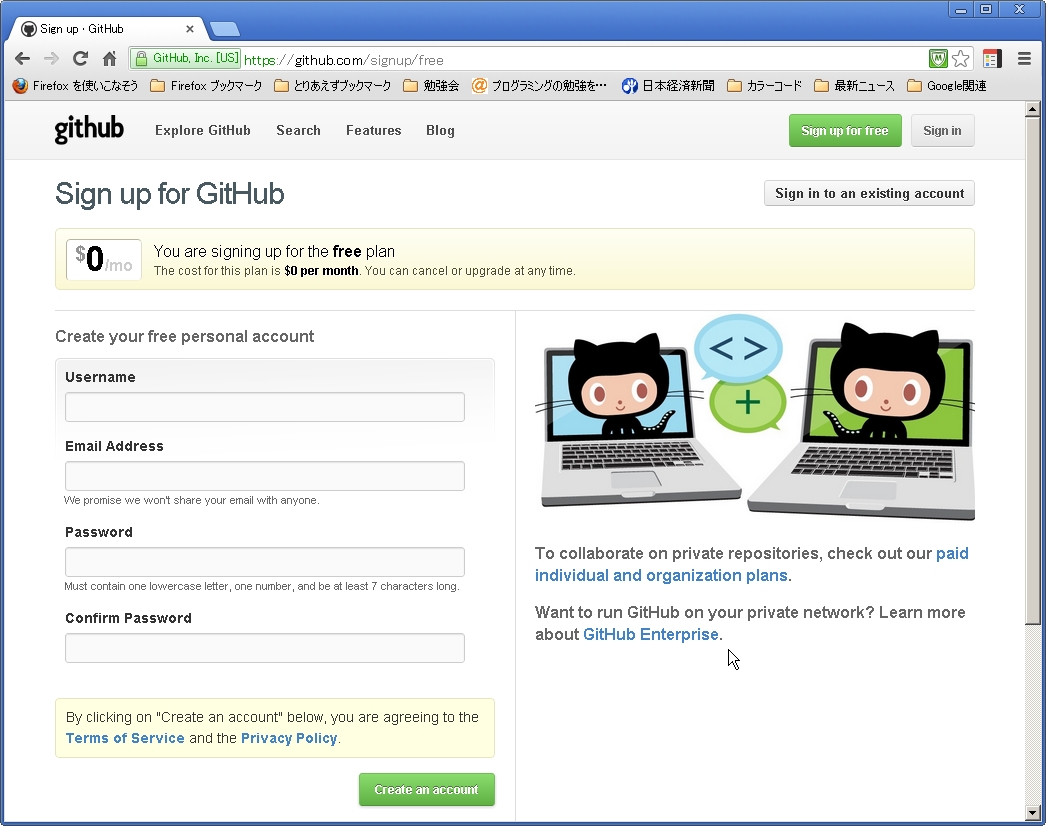Open Blog in the navigation

pos(440,130)
